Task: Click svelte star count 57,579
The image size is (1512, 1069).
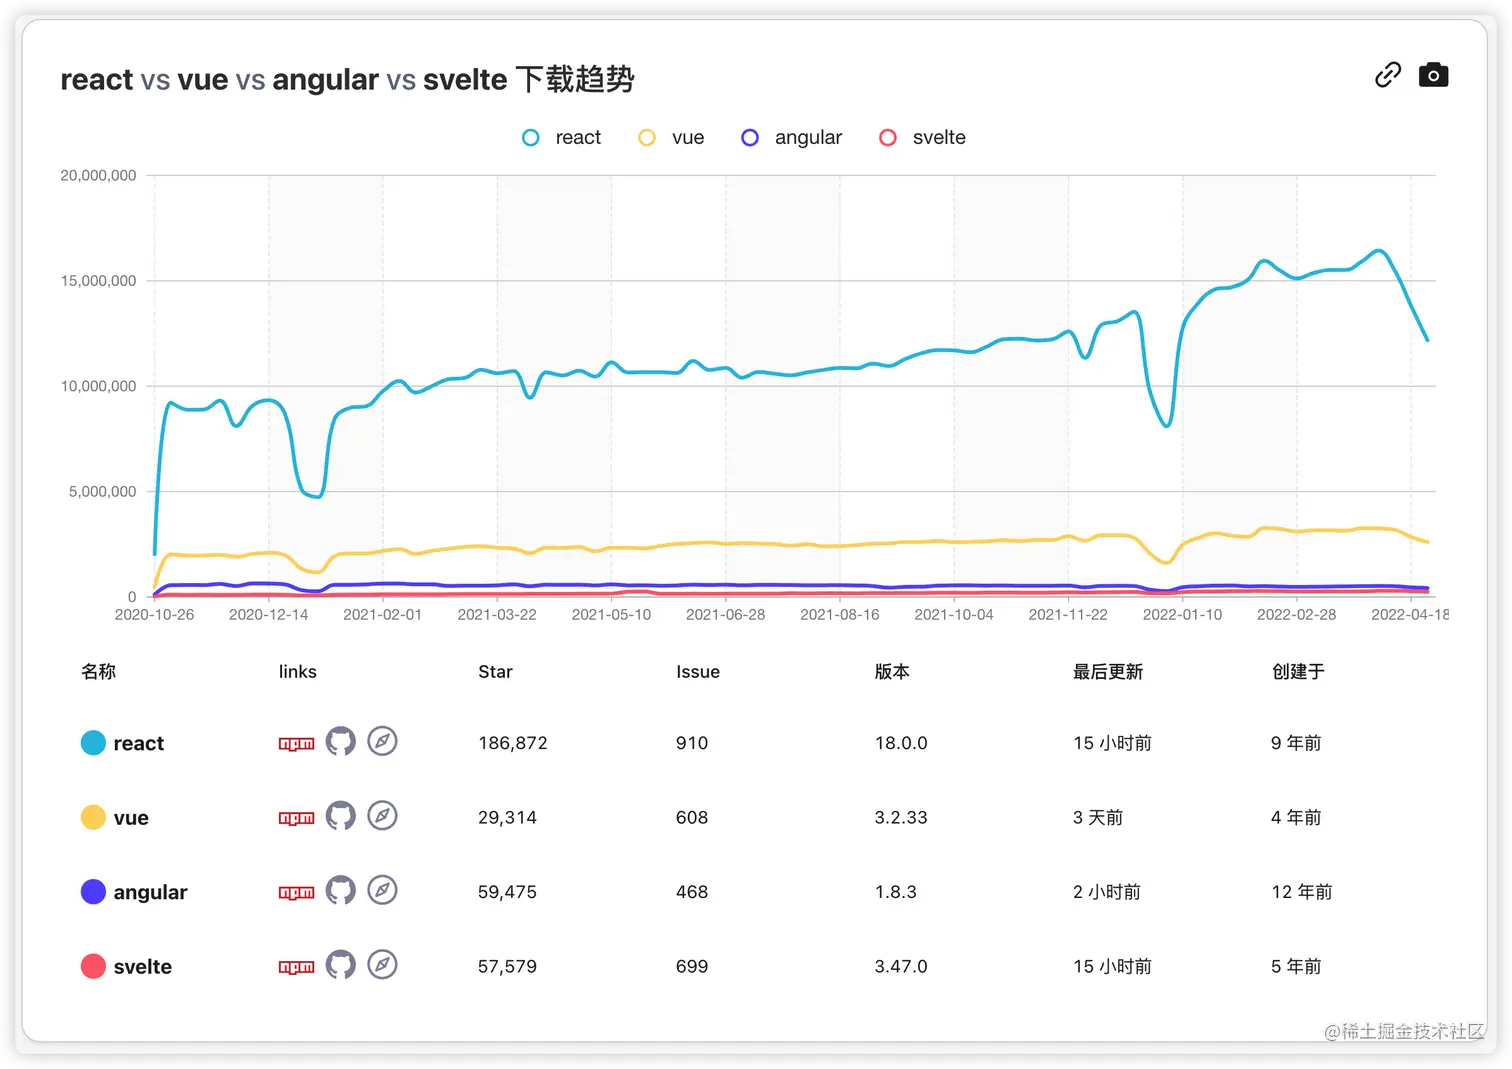Action: point(507,967)
